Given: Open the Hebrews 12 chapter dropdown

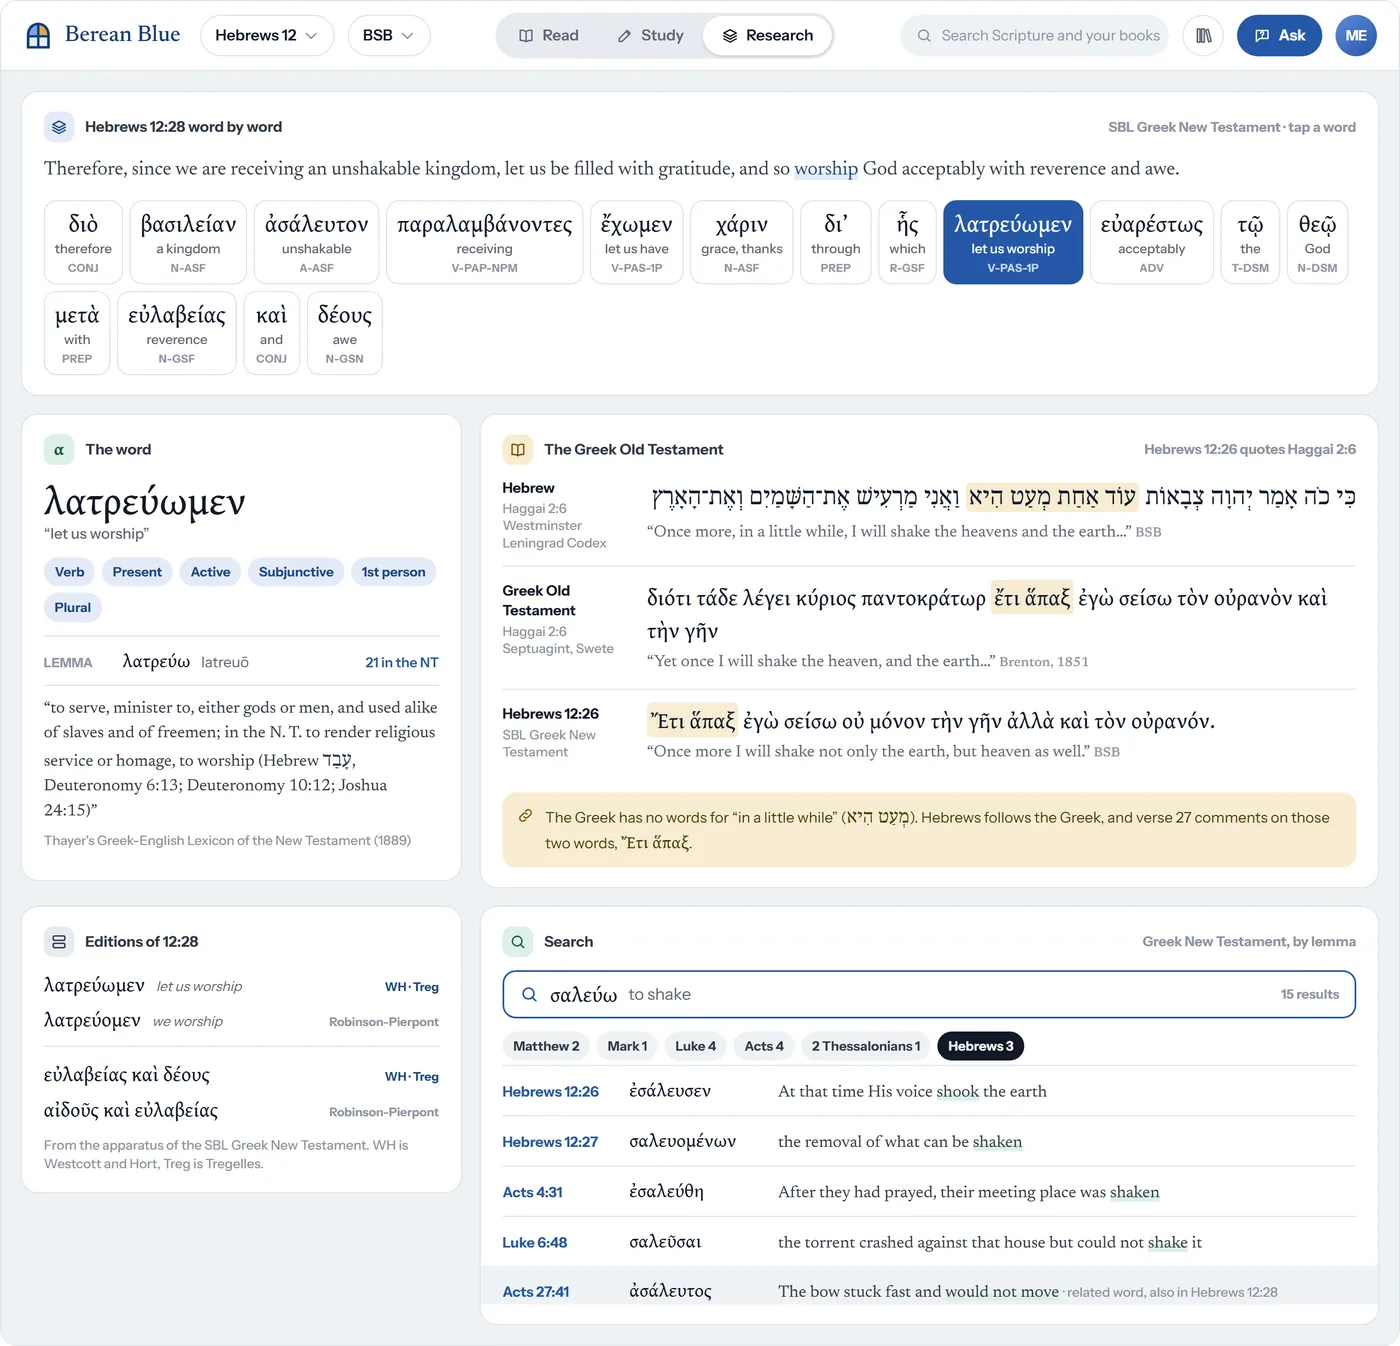Looking at the screenshot, I should pyautogui.click(x=267, y=36).
